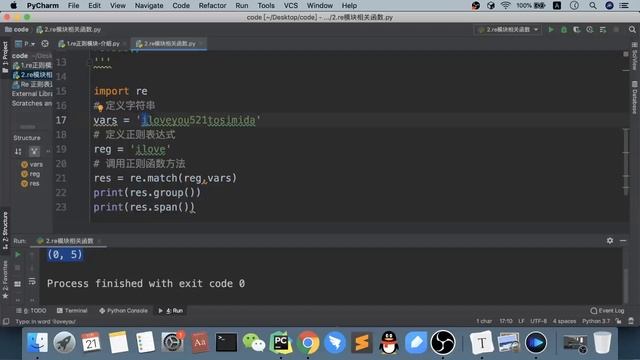Screen dimensions: 640x360
Task: Expand Scratches and Consoles node
Action: pos(32,104)
